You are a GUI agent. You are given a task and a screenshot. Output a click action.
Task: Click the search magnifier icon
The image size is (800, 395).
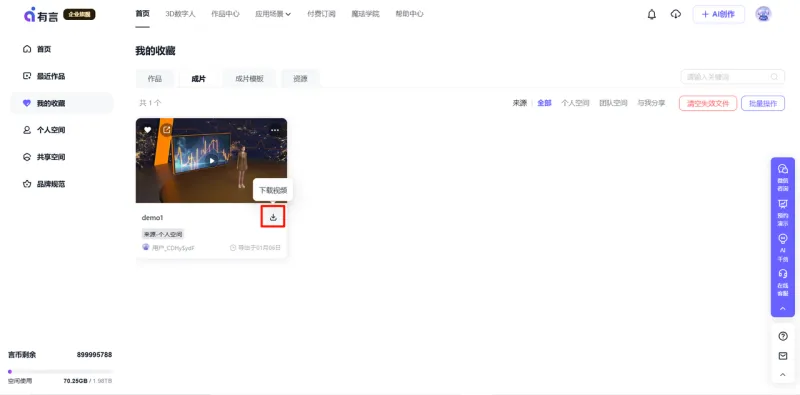pyautogui.click(x=774, y=77)
